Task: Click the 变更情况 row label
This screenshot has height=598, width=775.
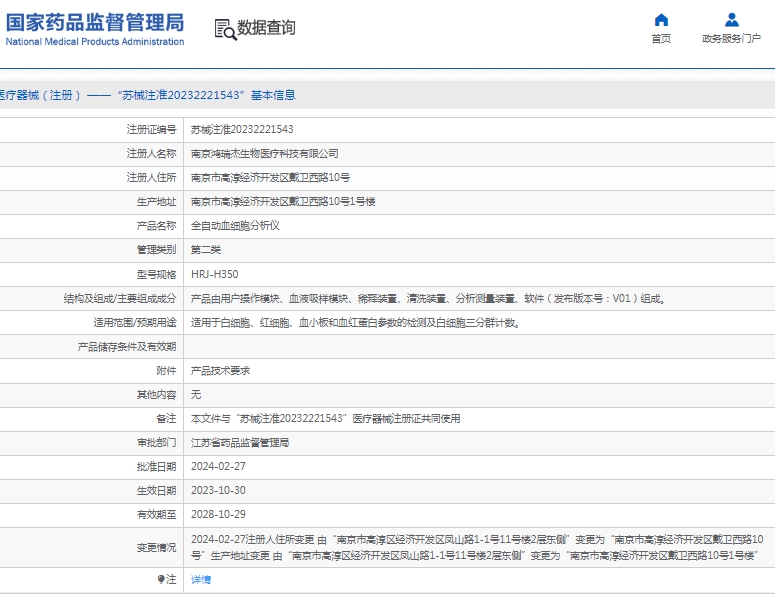Action: 156,548
